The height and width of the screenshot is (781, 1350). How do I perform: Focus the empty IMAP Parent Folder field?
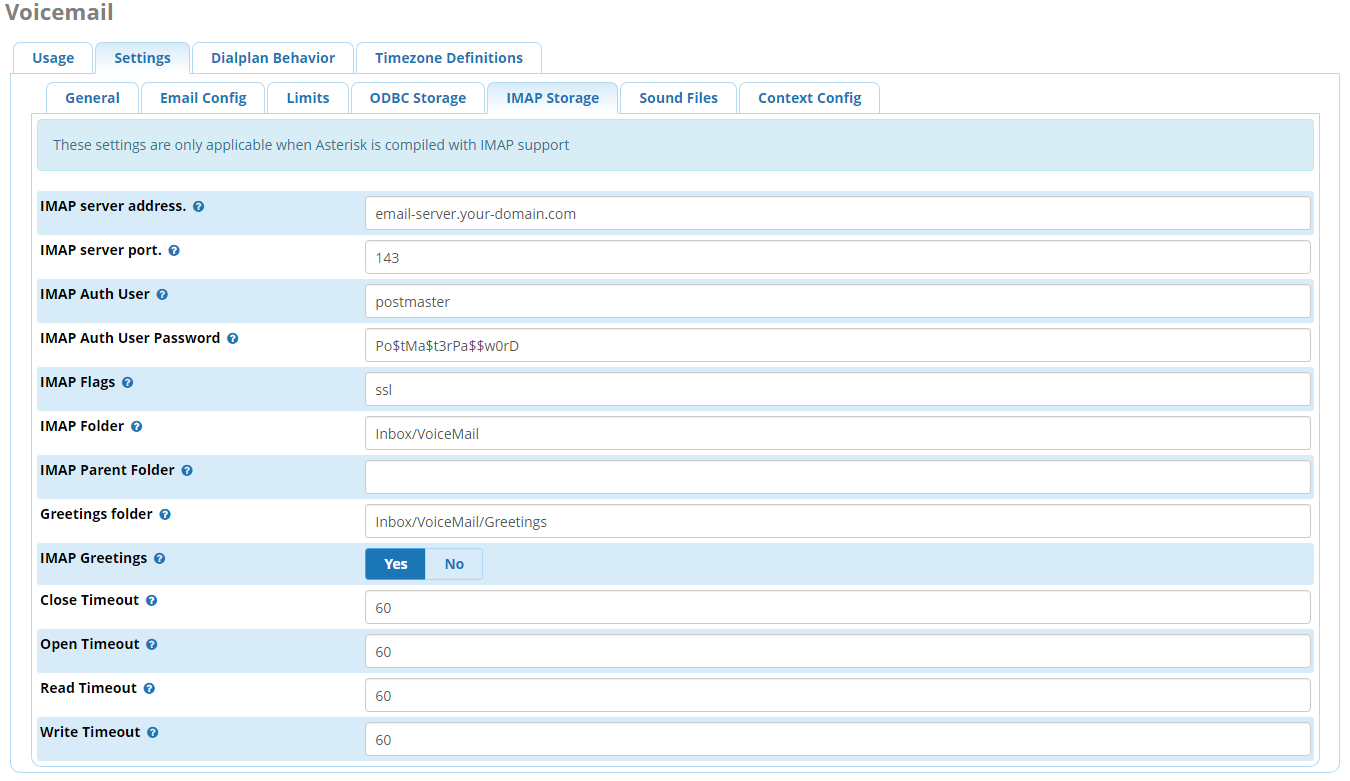pos(837,477)
